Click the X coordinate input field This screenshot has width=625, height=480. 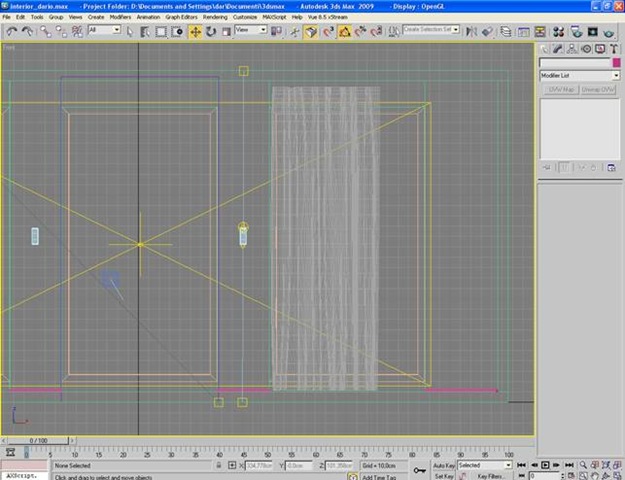[x=259, y=465]
